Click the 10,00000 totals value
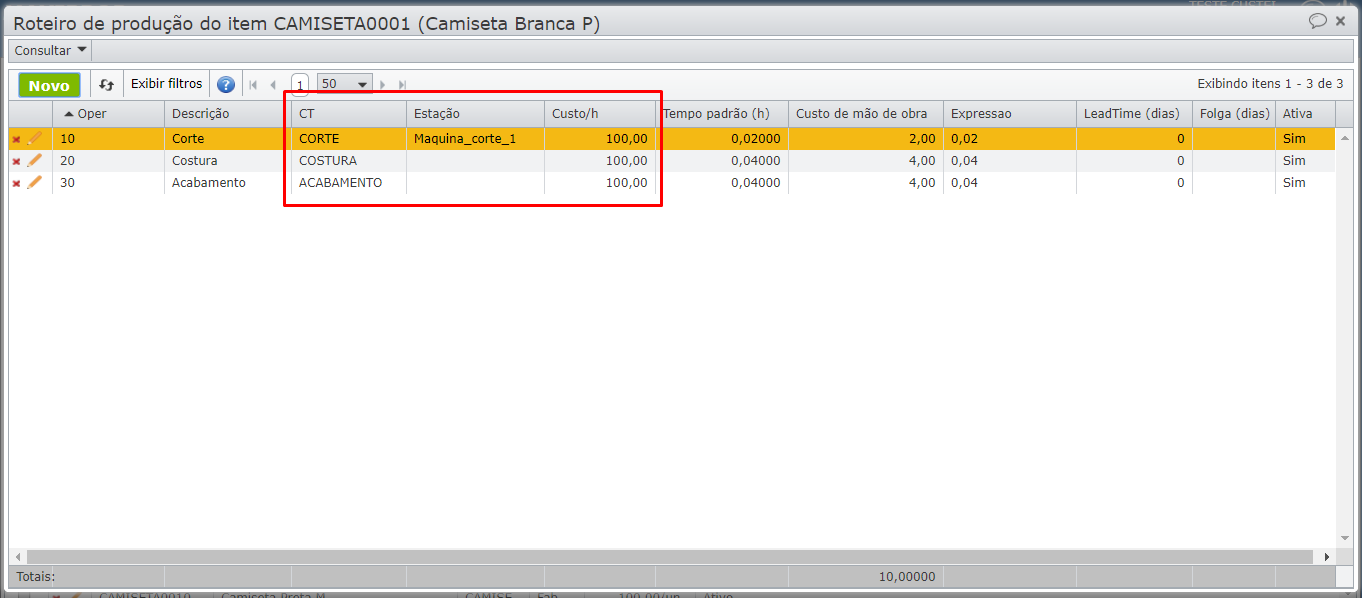The image size is (1362, 598). click(x=907, y=577)
